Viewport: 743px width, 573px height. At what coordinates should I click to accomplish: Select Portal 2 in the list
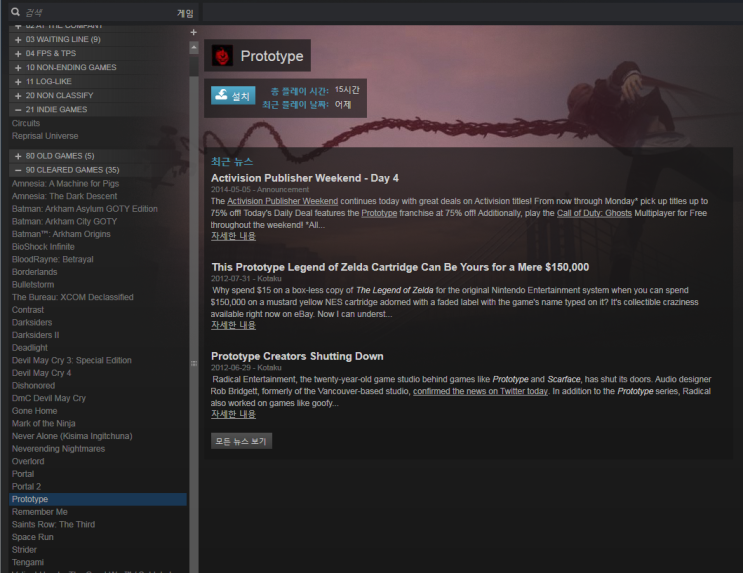(26, 487)
